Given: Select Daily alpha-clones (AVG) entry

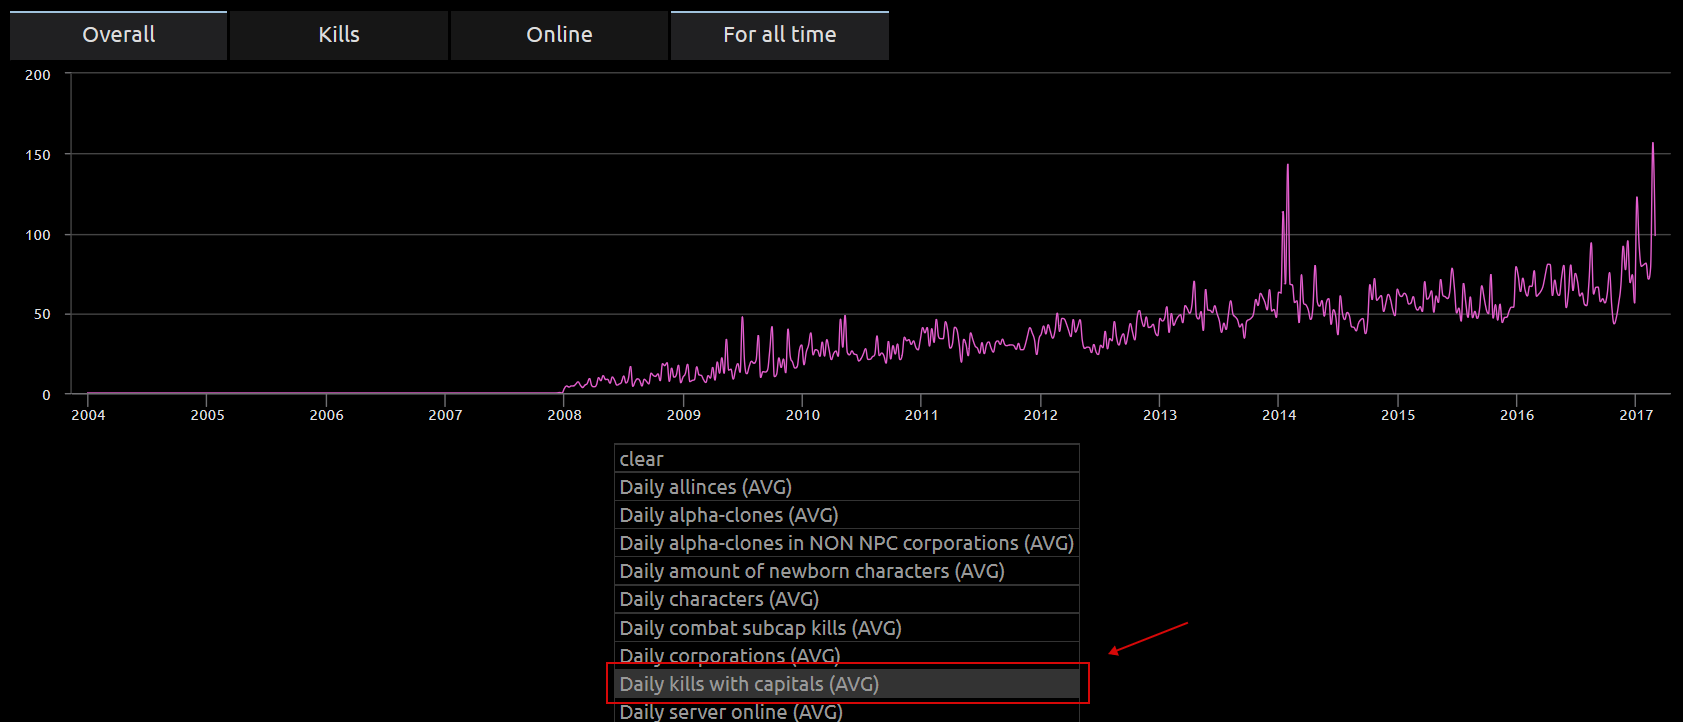Looking at the screenshot, I should (x=847, y=515).
